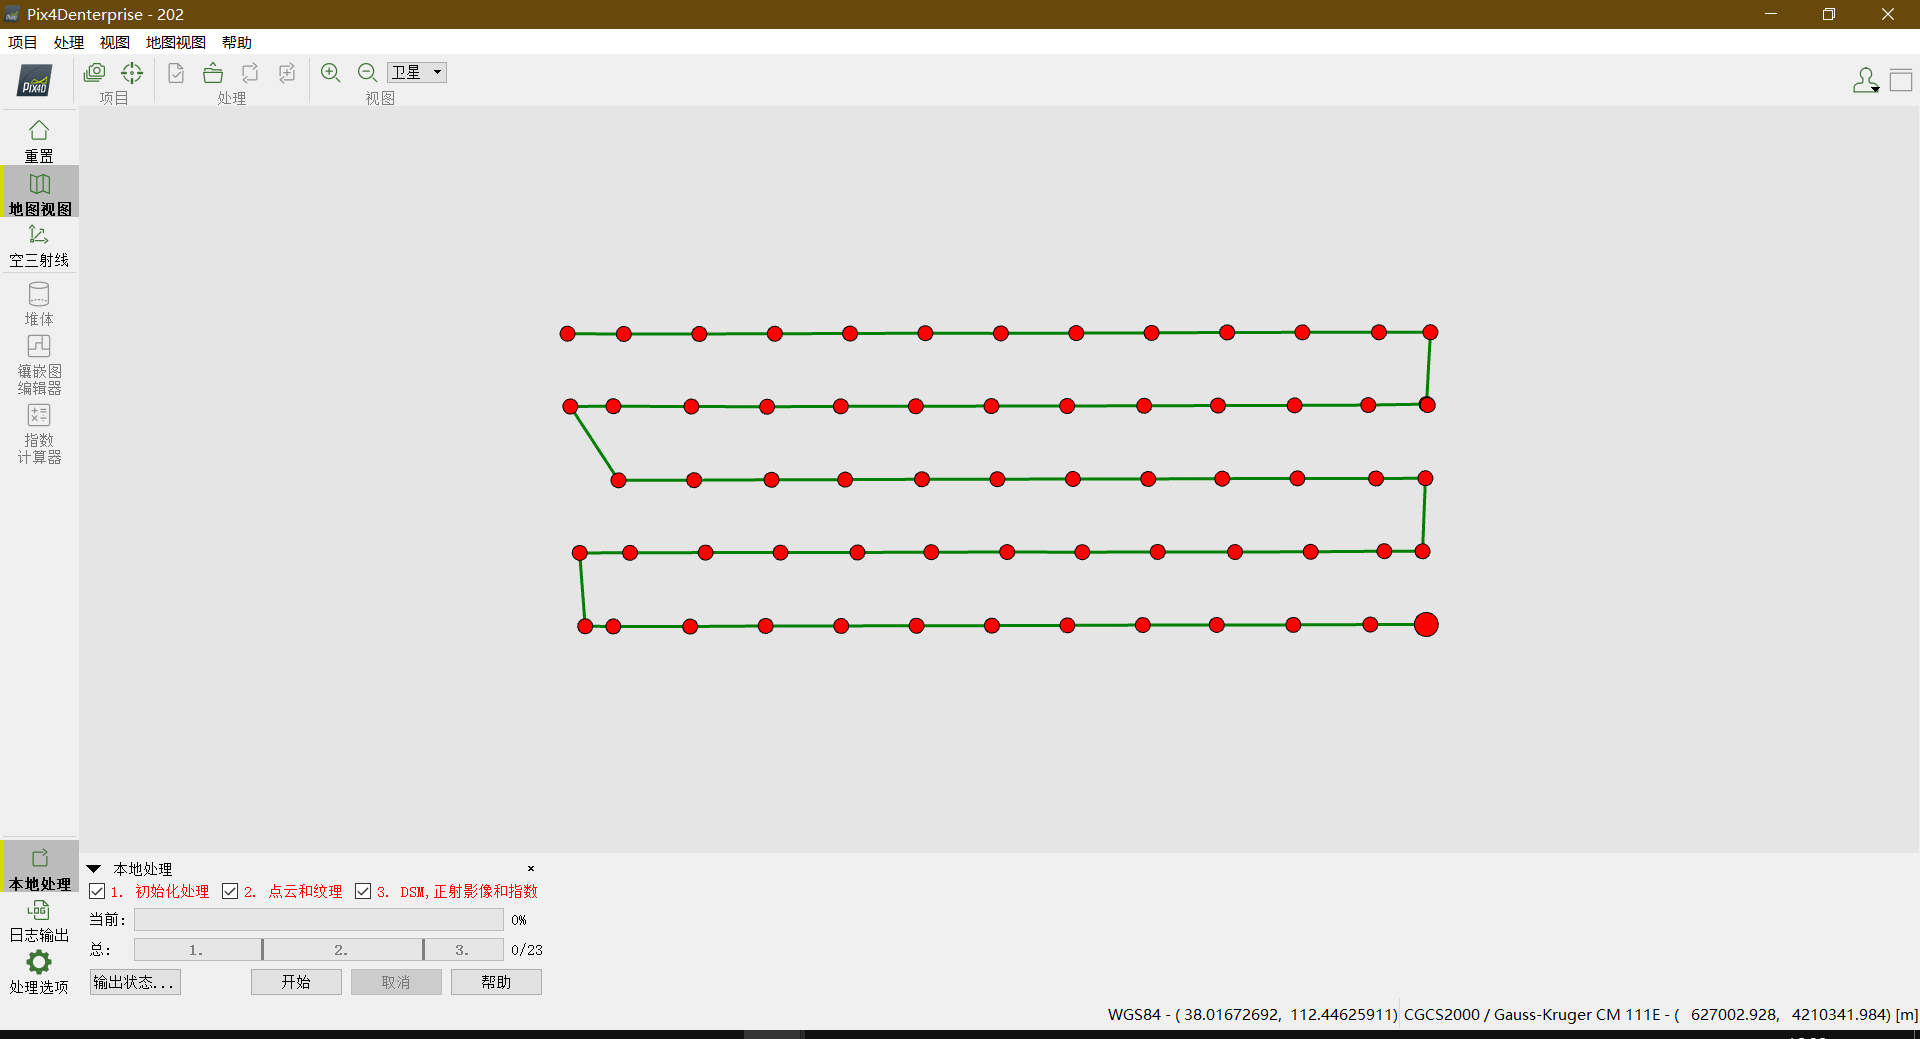Toggle step 3 DSM,正射影像和指数 checkbox
The width and height of the screenshot is (1920, 1039).
363,891
